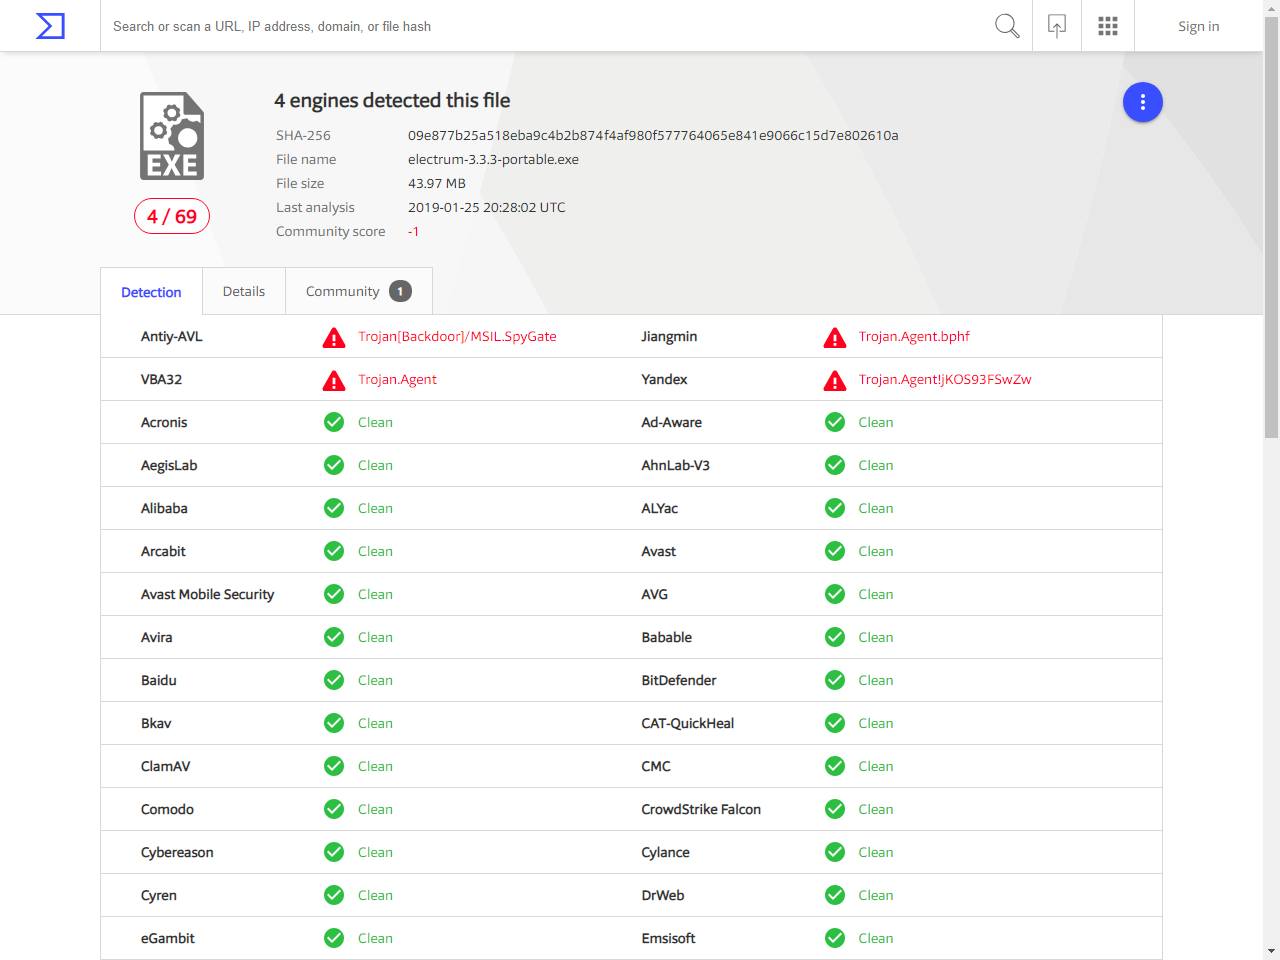Click the eGambit engine name
Viewport: 1280px width, 960px height.
click(168, 938)
